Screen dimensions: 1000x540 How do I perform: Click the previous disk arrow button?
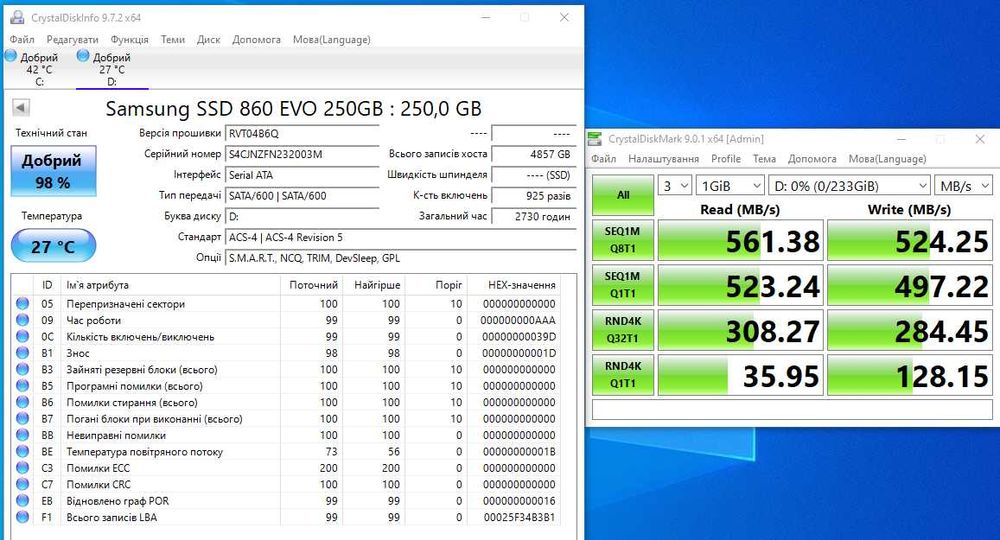(20, 107)
